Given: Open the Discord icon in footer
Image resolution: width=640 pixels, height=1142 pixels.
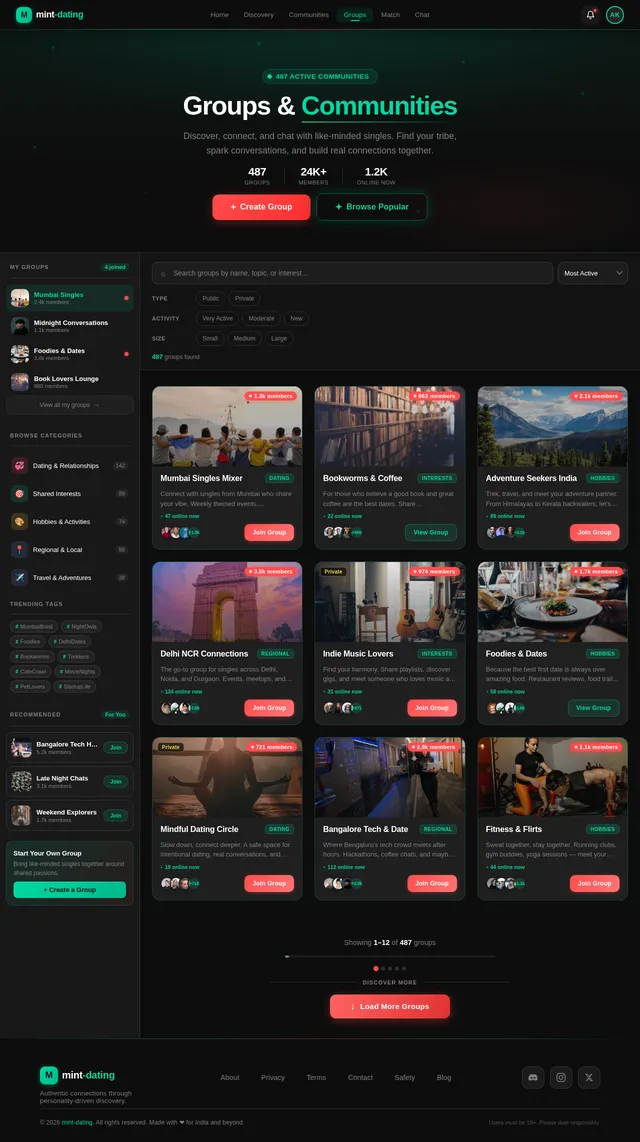Looking at the screenshot, I should pos(533,1077).
